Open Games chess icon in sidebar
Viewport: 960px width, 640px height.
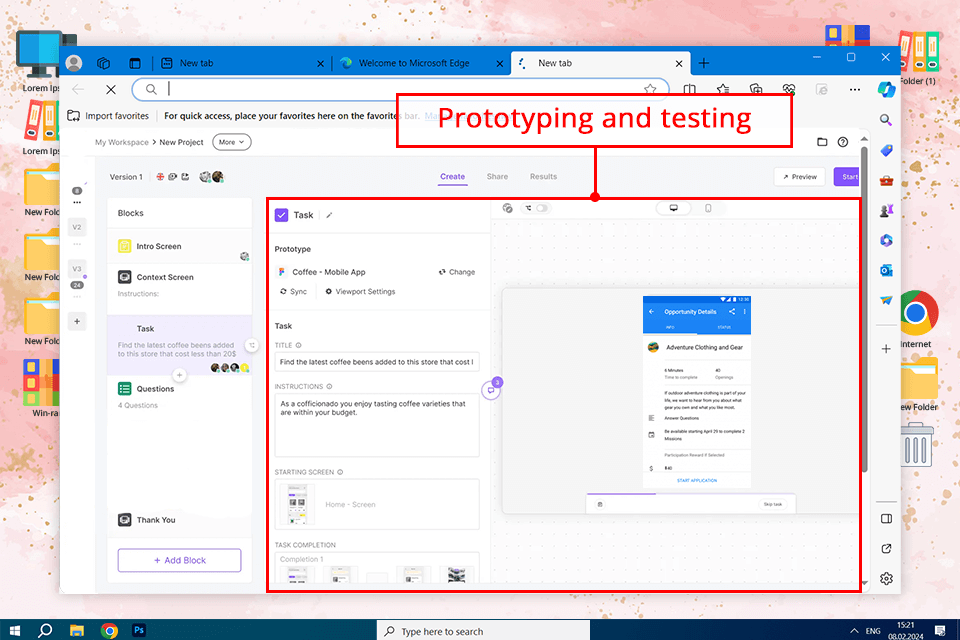(886, 211)
